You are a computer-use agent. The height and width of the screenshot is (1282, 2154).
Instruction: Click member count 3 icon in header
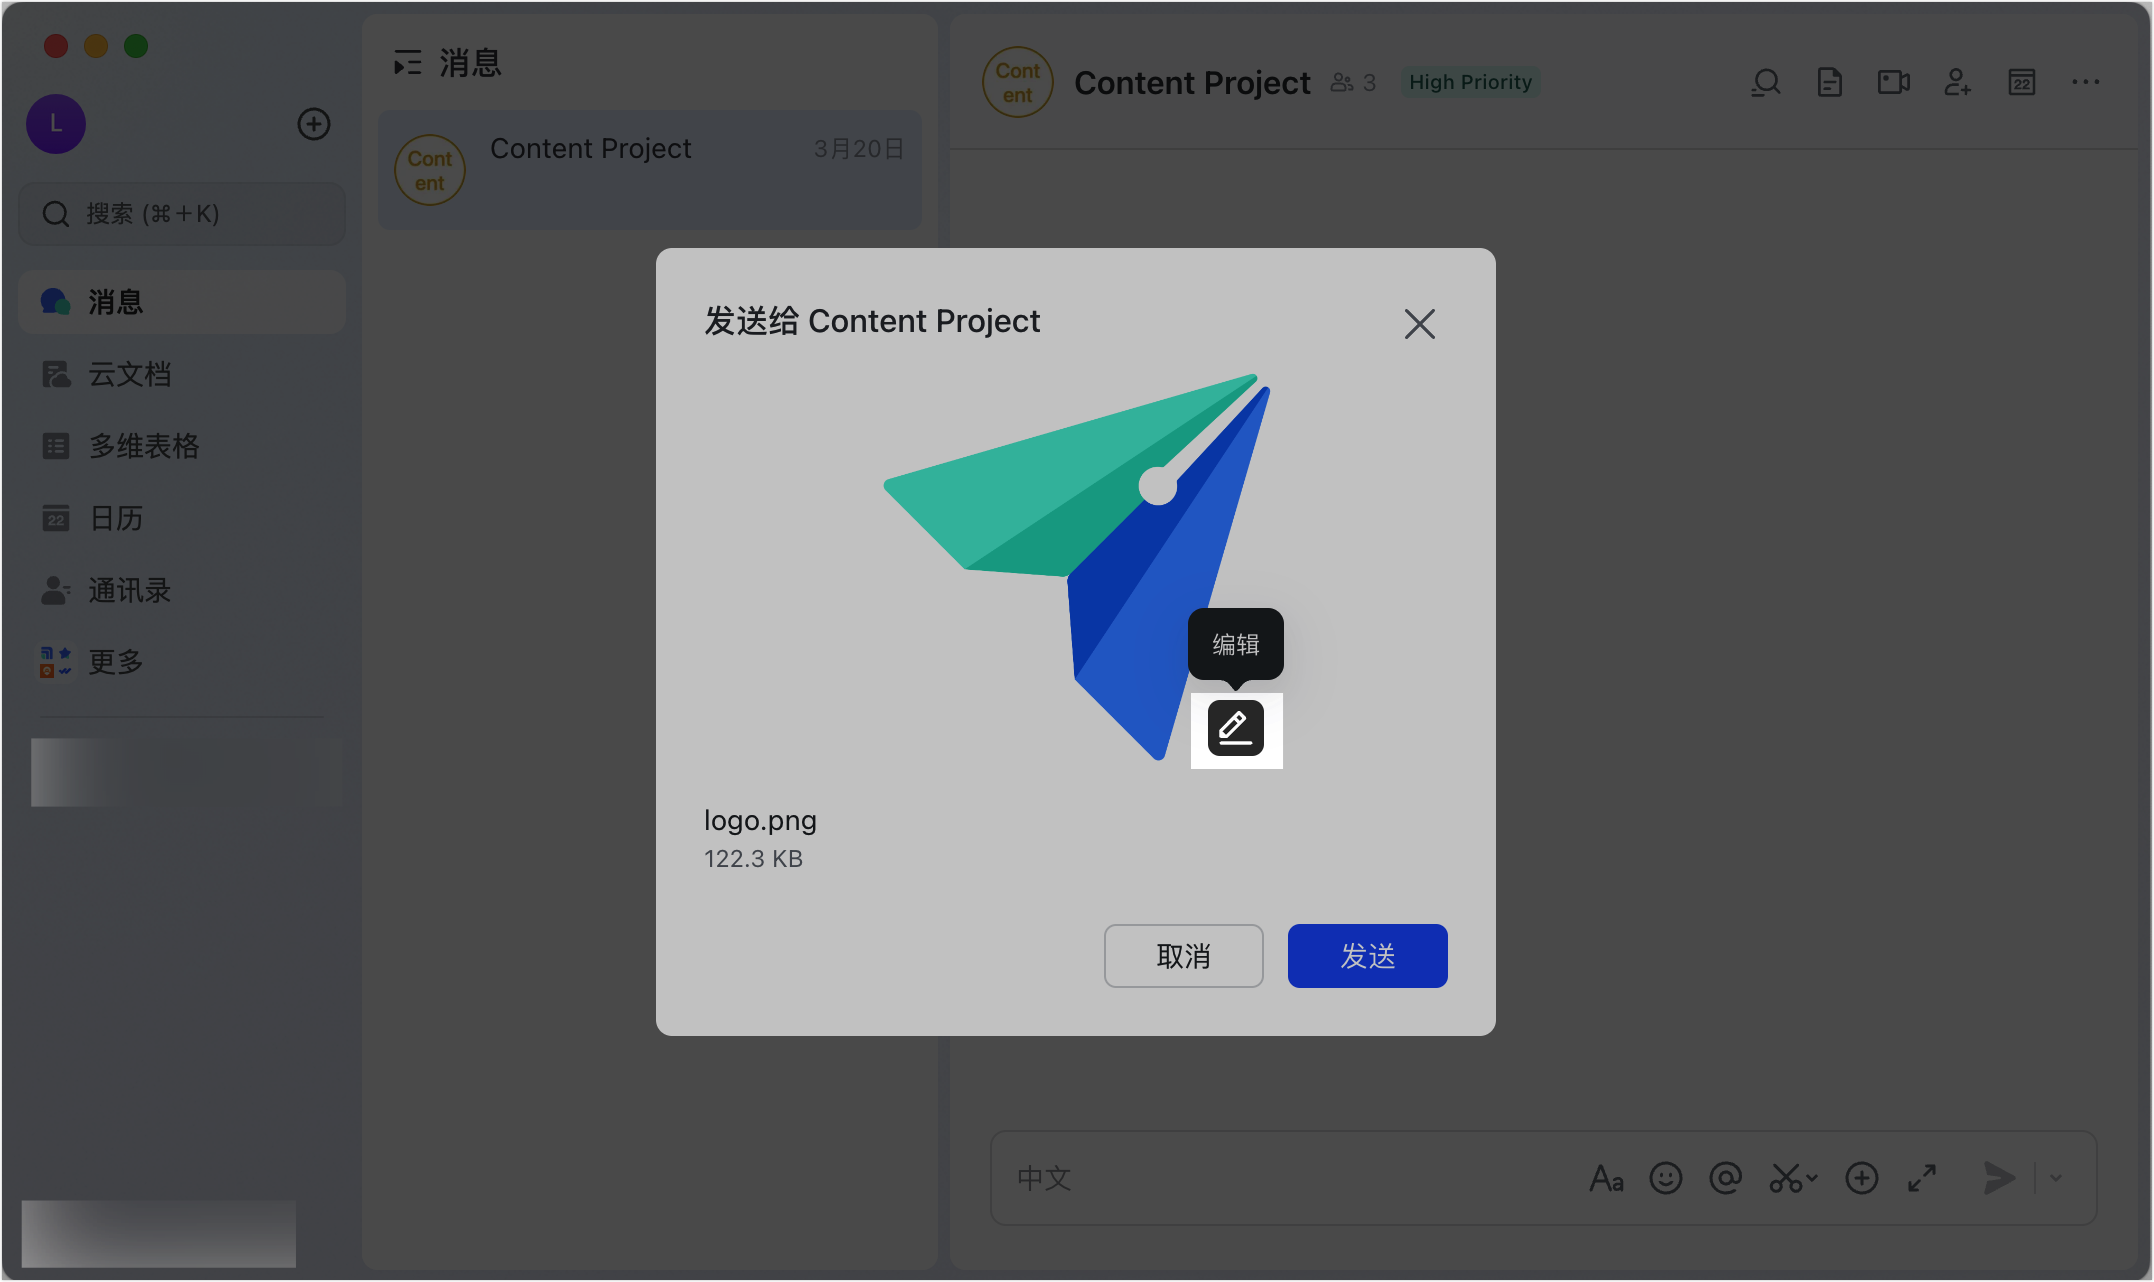(x=1353, y=83)
